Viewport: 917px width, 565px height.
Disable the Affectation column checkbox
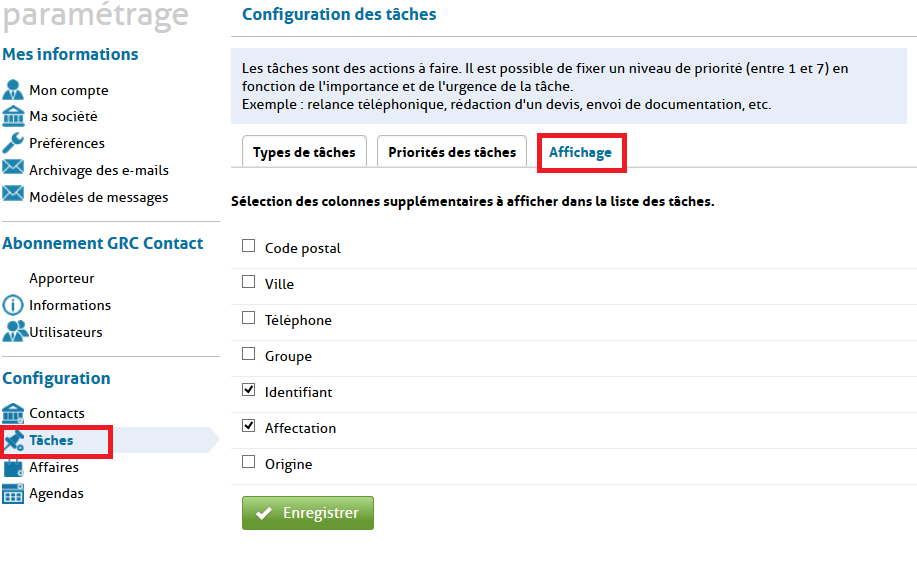point(249,427)
